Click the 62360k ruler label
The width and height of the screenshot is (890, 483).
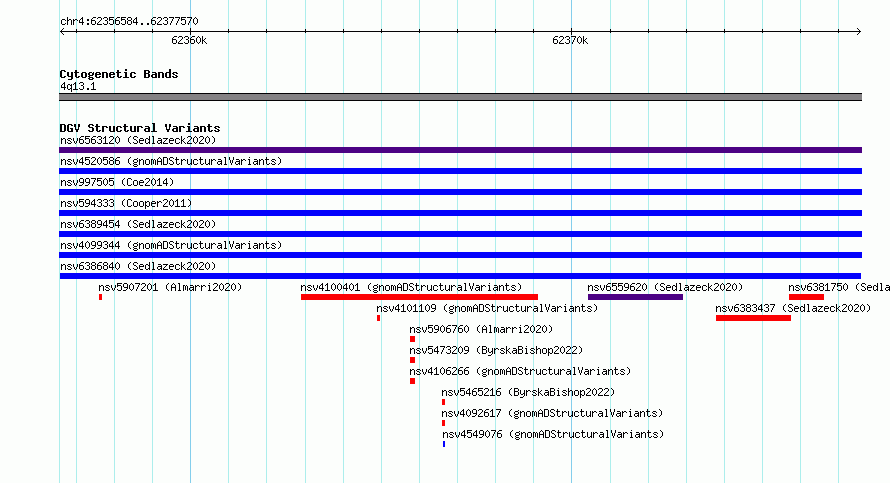pyautogui.click(x=189, y=40)
